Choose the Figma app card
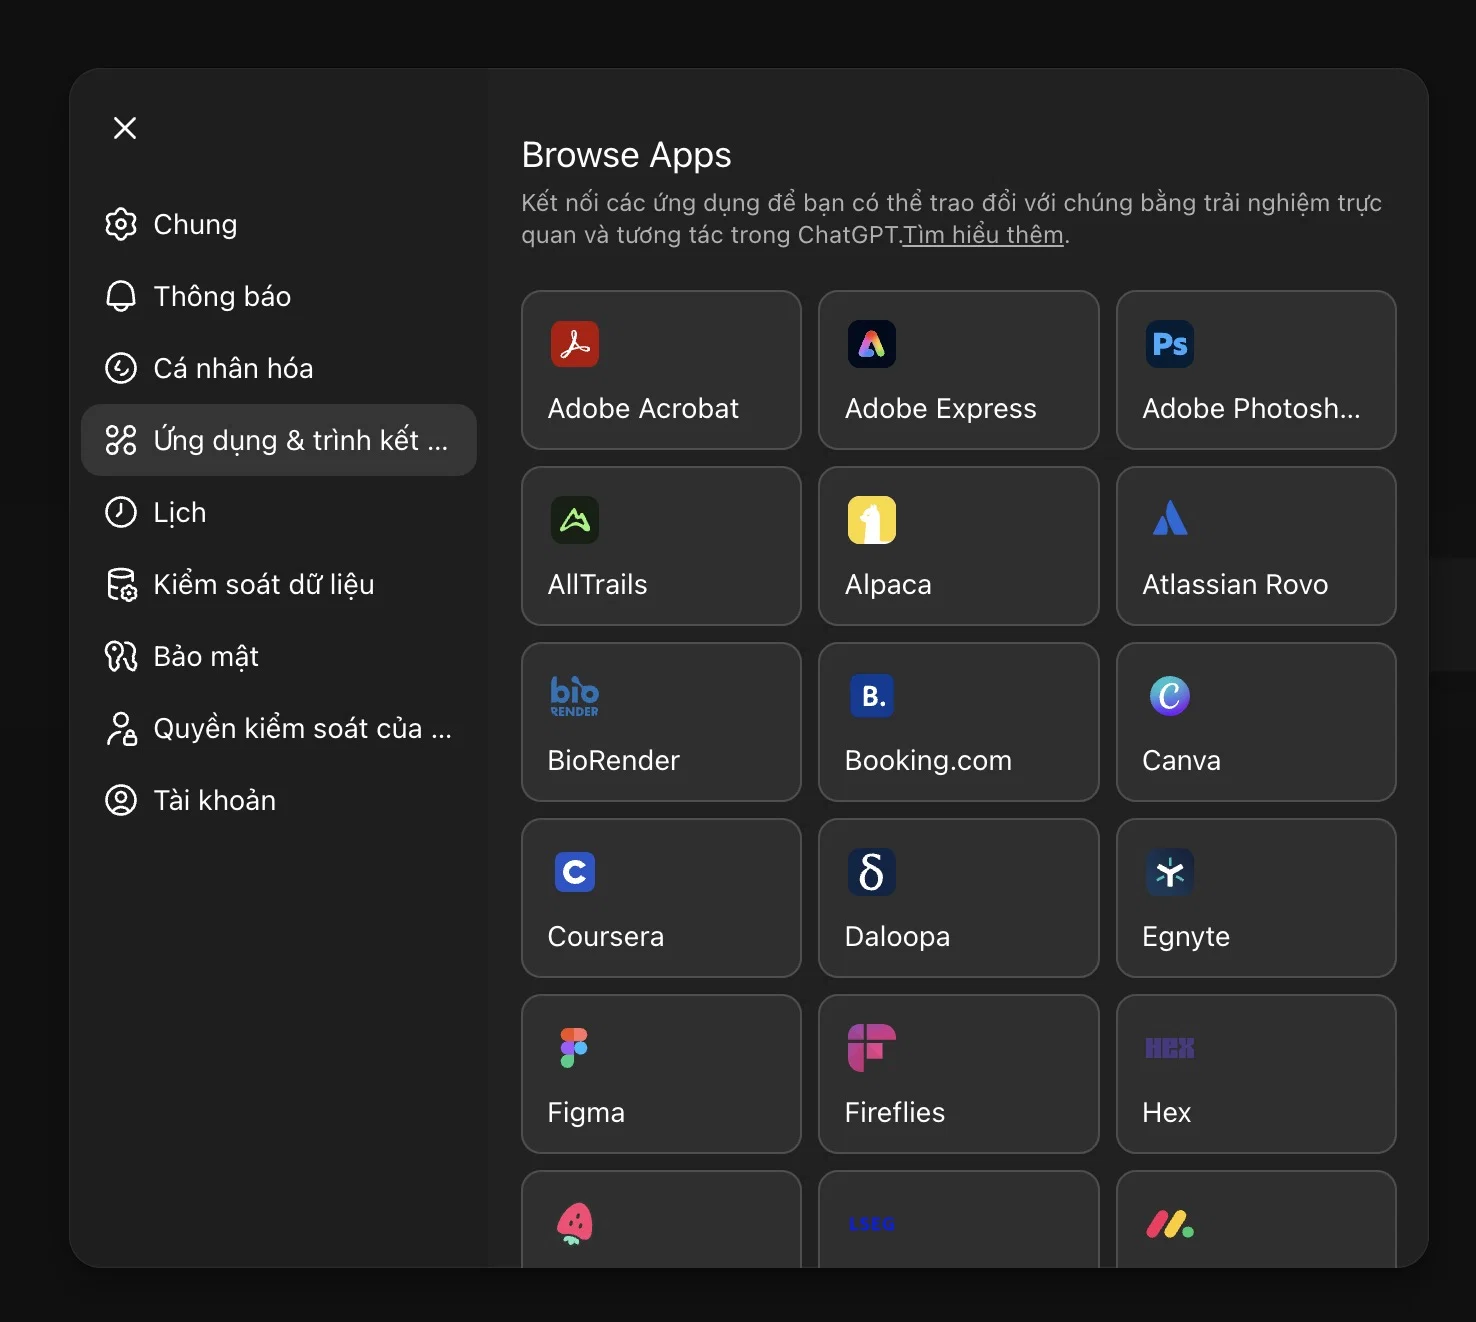The image size is (1476, 1322). tap(661, 1074)
